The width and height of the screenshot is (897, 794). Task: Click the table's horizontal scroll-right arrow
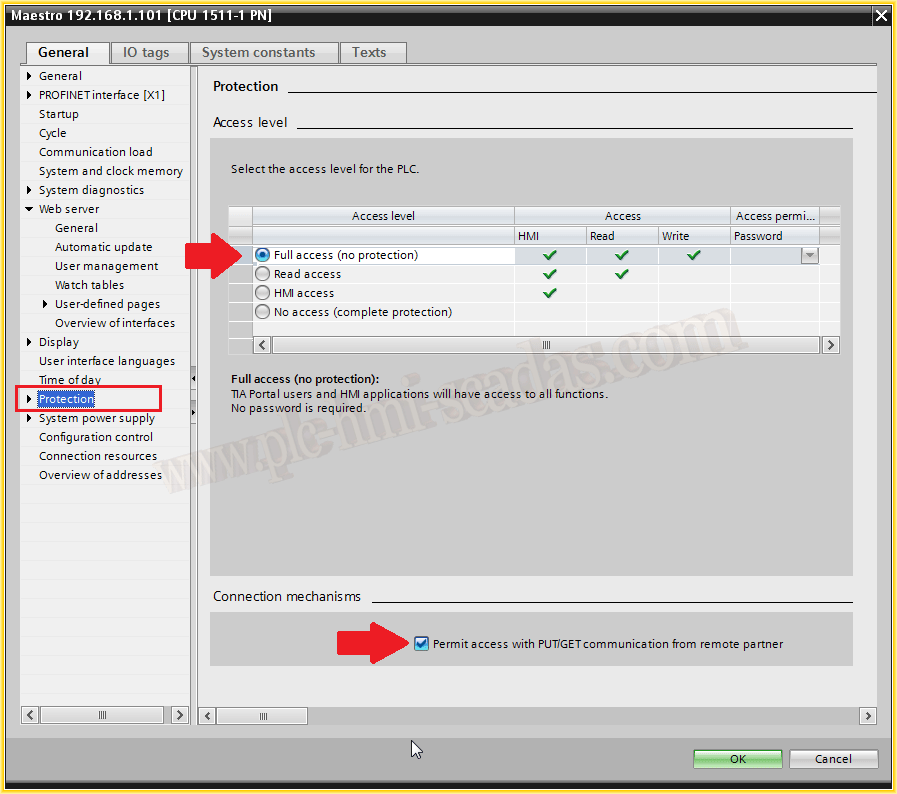click(830, 345)
